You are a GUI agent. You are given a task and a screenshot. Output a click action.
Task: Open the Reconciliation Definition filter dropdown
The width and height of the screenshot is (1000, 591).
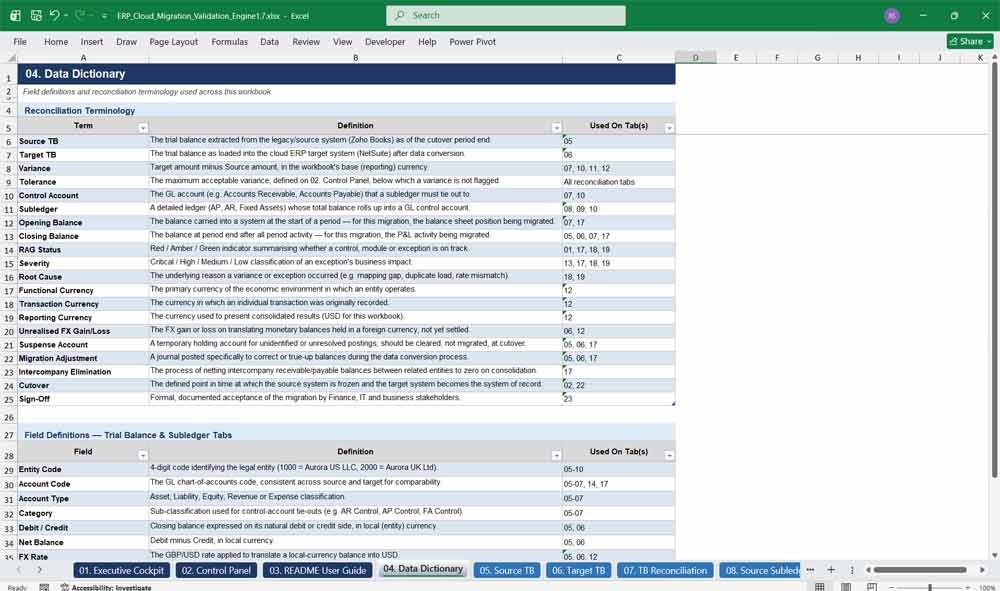[x=556, y=128]
